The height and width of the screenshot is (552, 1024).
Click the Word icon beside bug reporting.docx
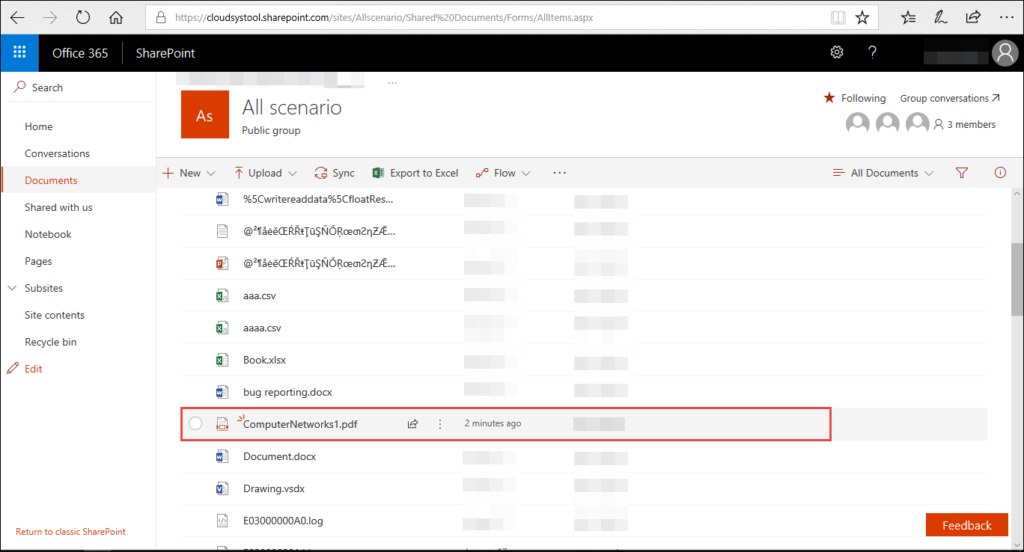[222, 392]
